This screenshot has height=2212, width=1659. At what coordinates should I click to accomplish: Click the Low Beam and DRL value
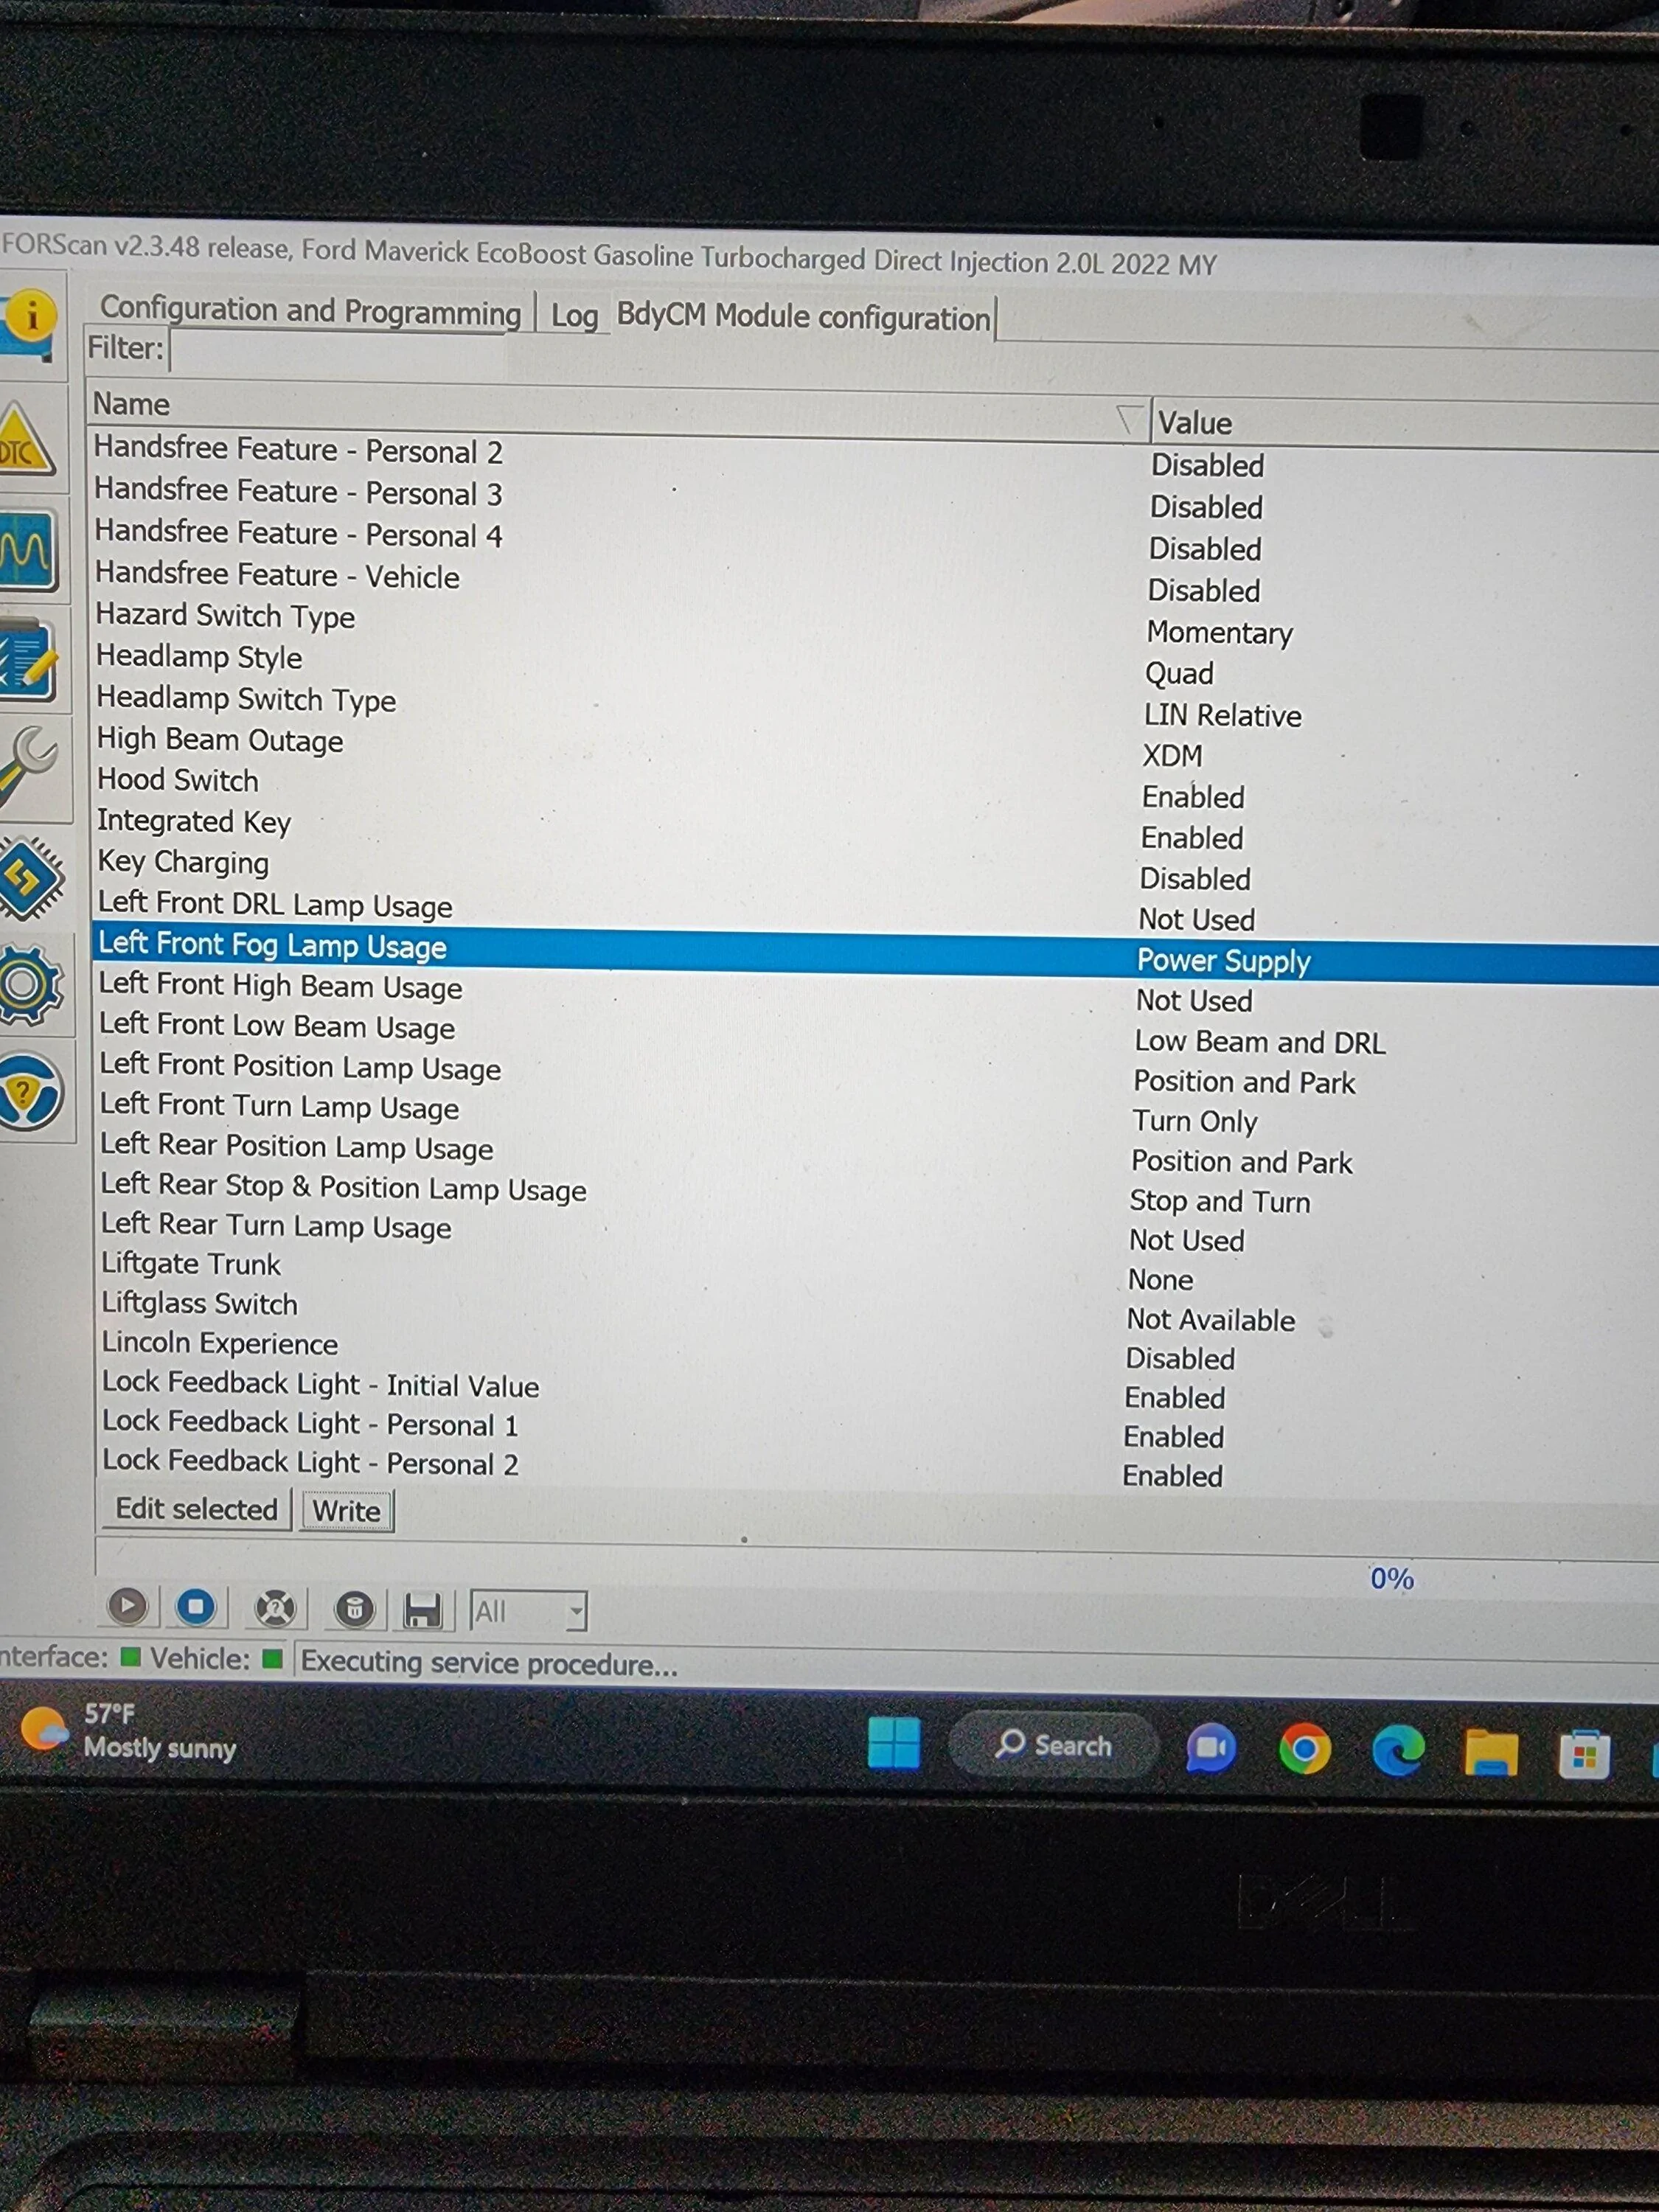1260,1042
